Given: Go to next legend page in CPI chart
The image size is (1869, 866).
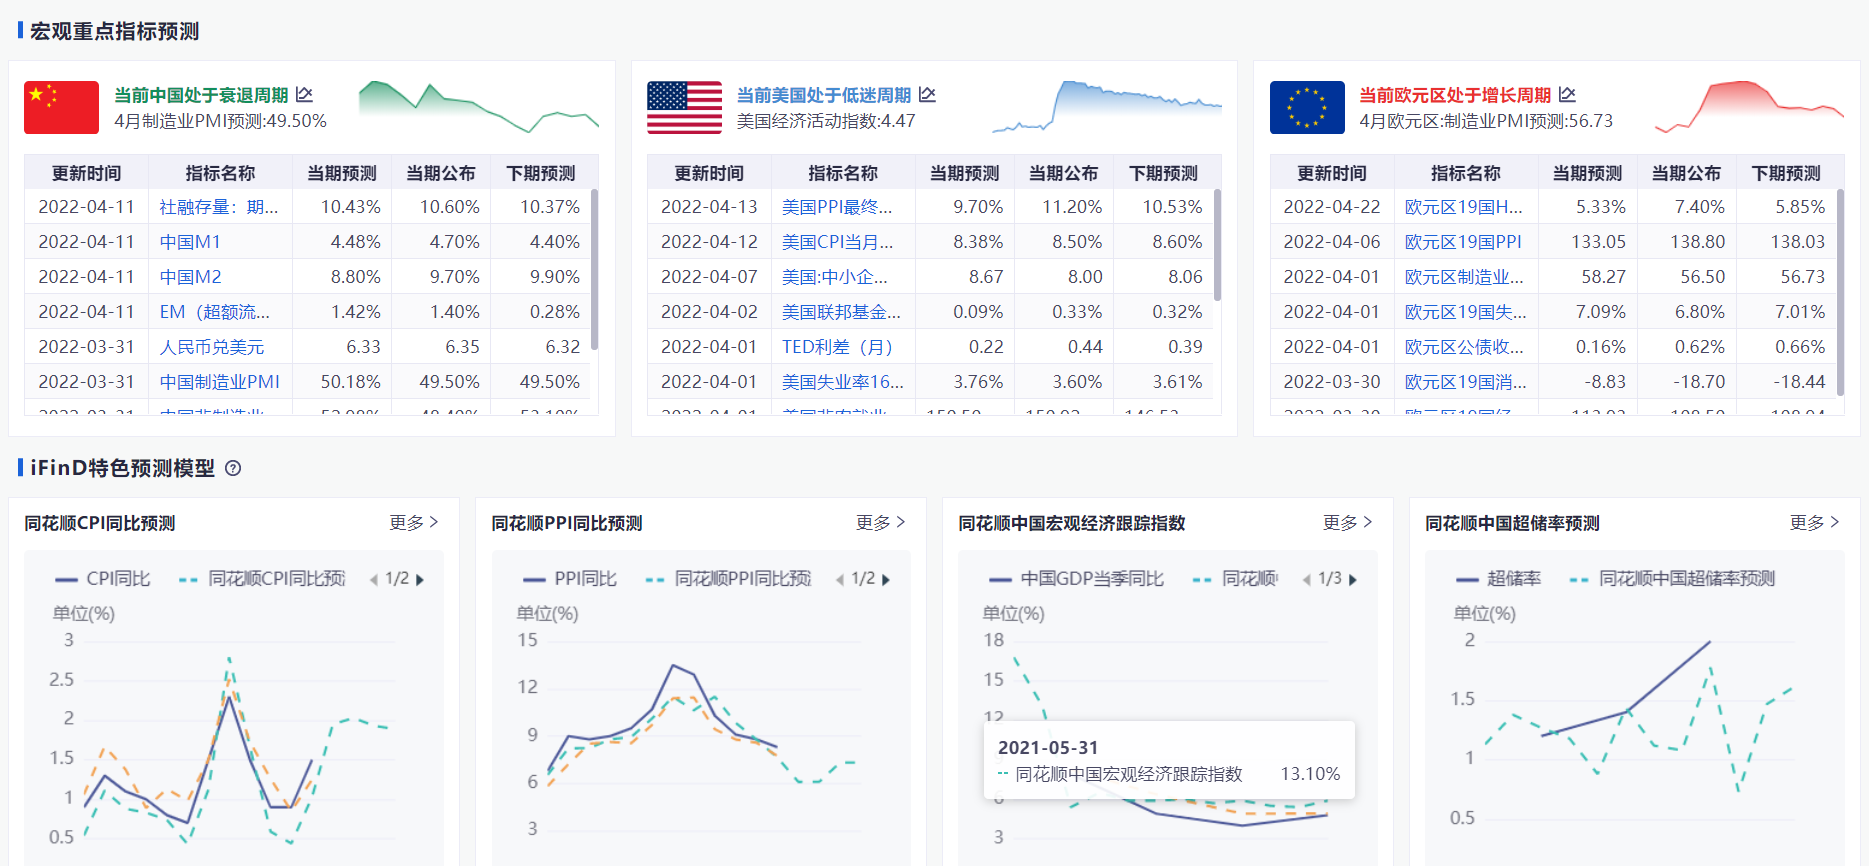Looking at the screenshot, I should [x=420, y=579].
